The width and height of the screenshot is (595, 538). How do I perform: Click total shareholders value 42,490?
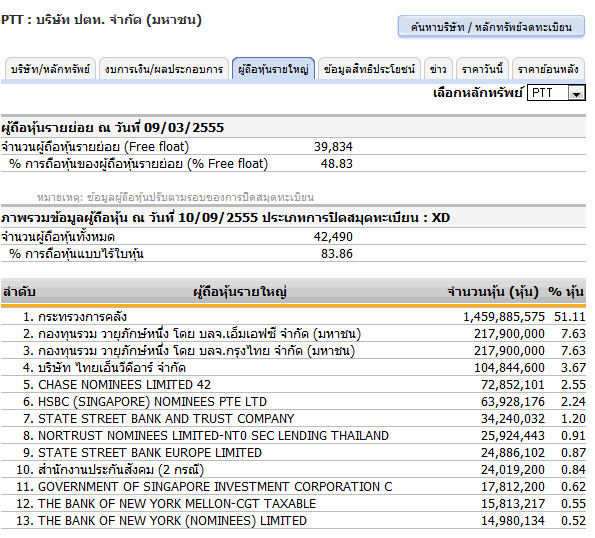pos(333,237)
